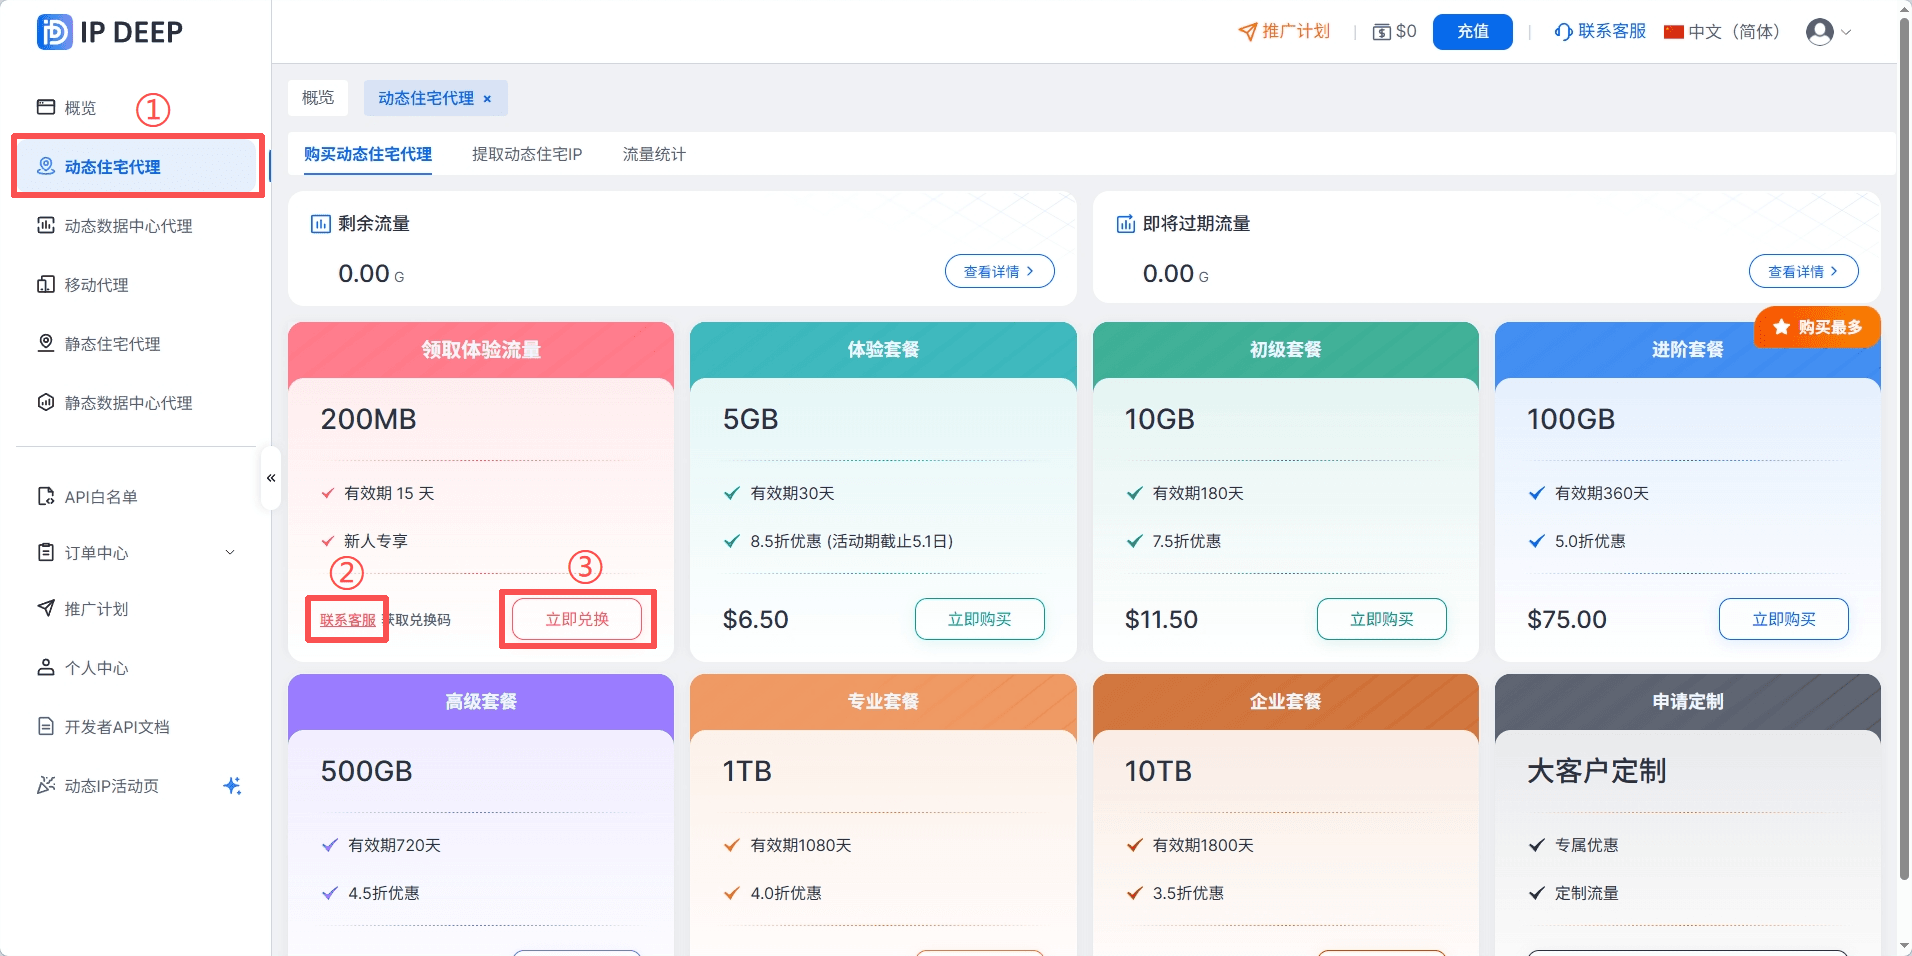Open the user avatar account menu

(x=1823, y=31)
